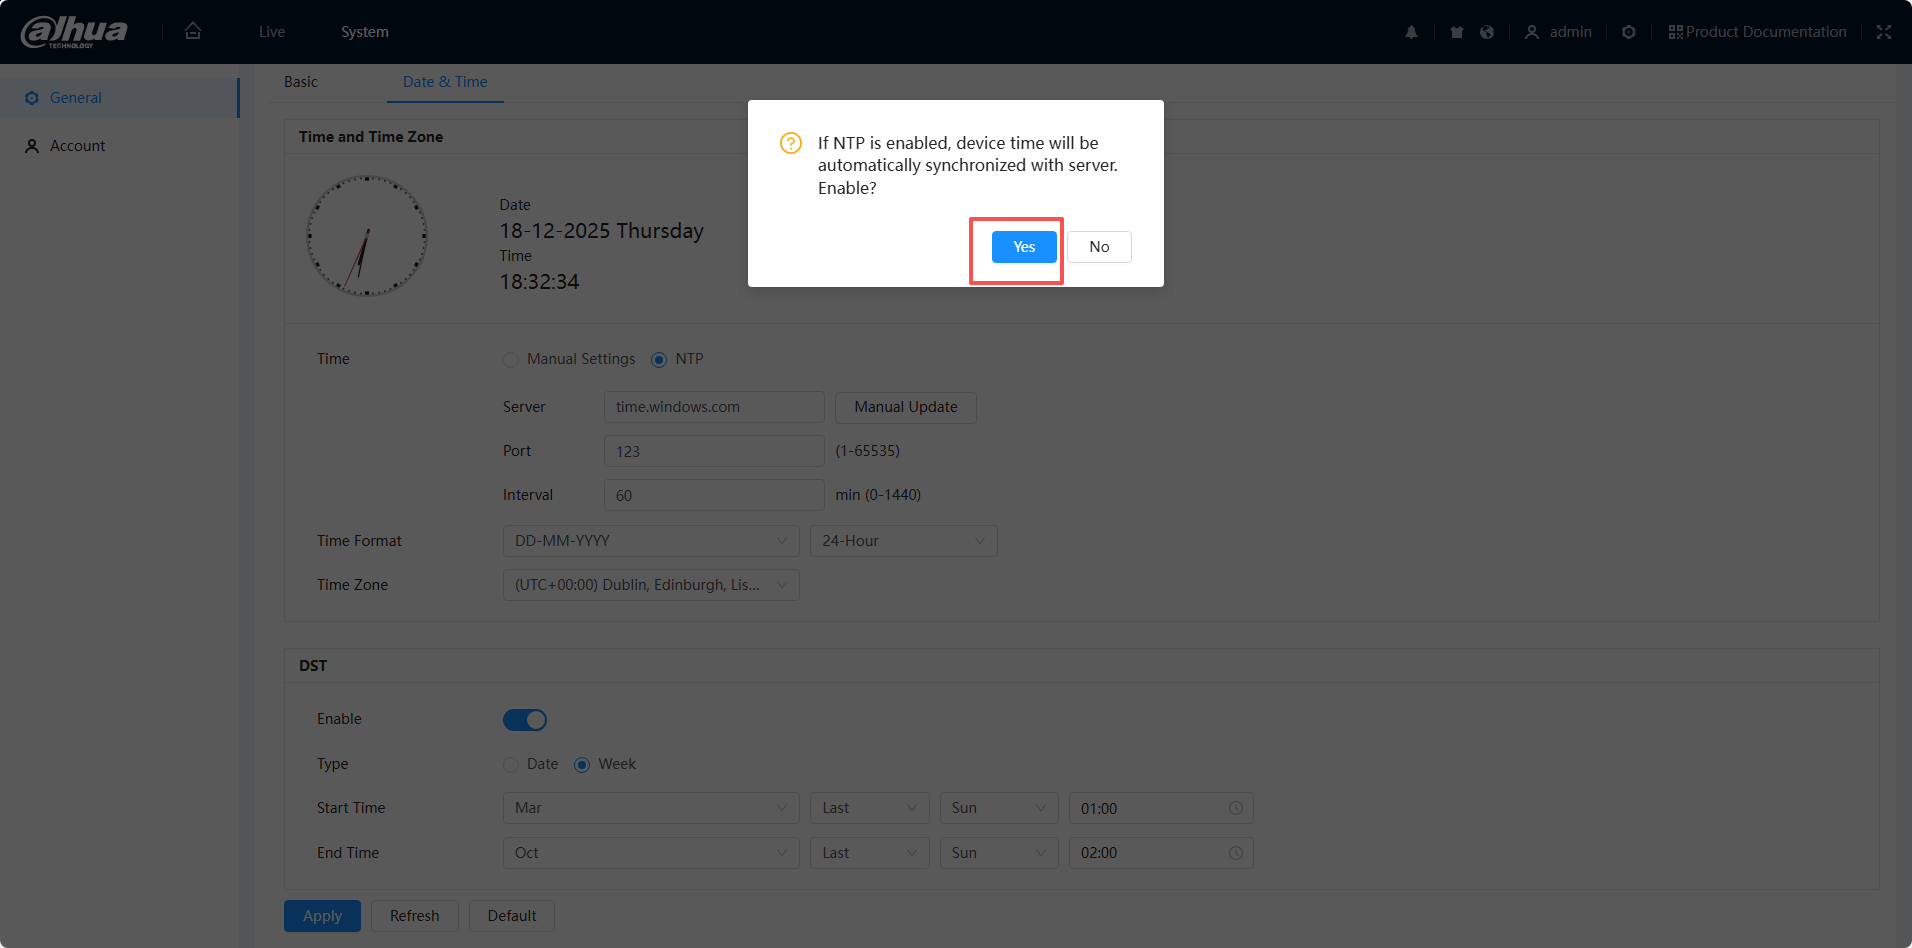Click the home icon in the top bar
The height and width of the screenshot is (948, 1912).
pos(193,31)
